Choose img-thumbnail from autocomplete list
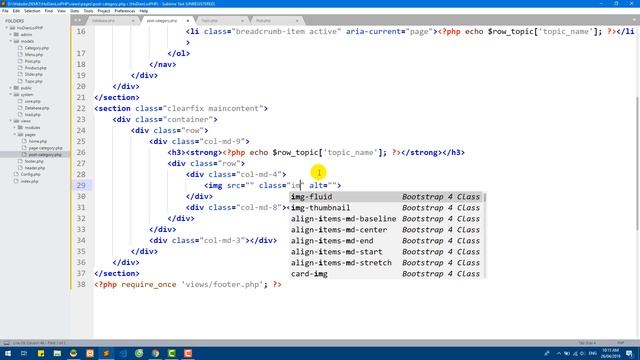The width and height of the screenshot is (640, 360). click(386, 208)
